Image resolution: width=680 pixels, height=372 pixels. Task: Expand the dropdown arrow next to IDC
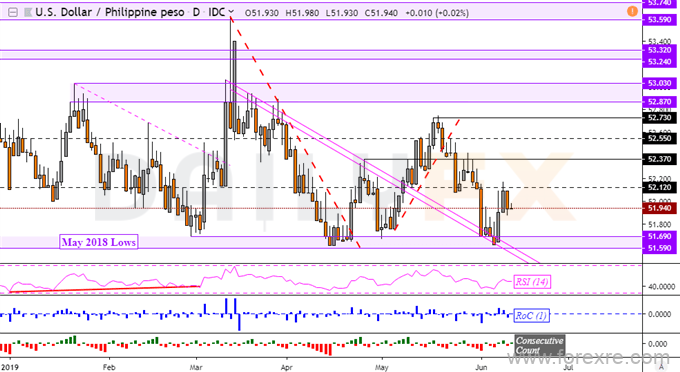[x=231, y=12]
